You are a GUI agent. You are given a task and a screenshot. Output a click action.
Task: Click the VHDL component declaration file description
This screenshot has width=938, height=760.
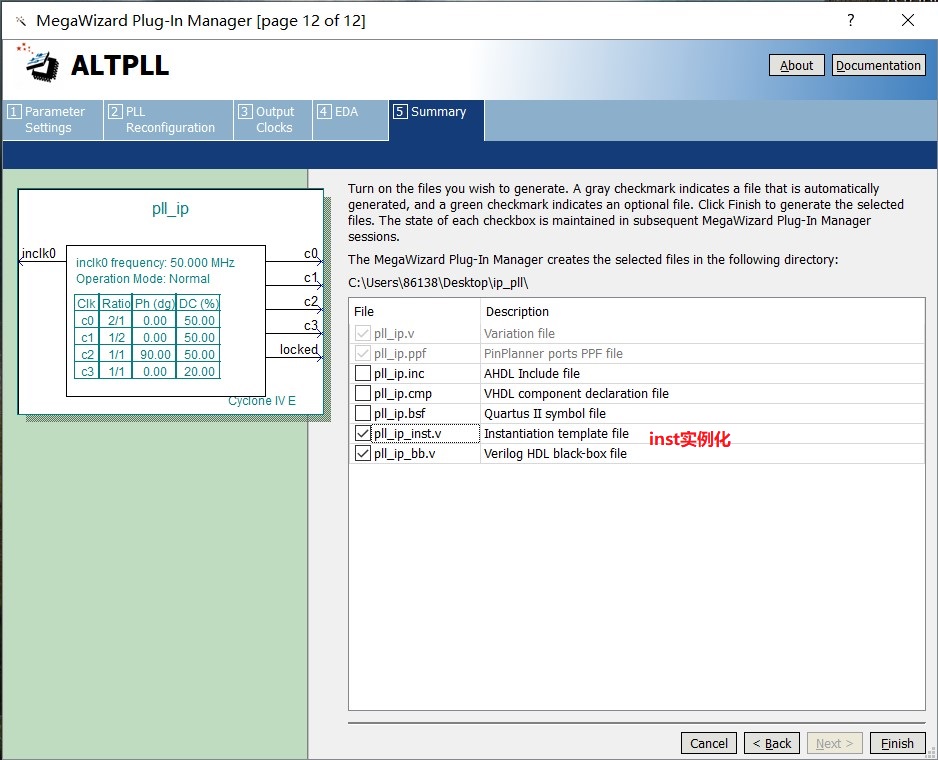pos(576,394)
